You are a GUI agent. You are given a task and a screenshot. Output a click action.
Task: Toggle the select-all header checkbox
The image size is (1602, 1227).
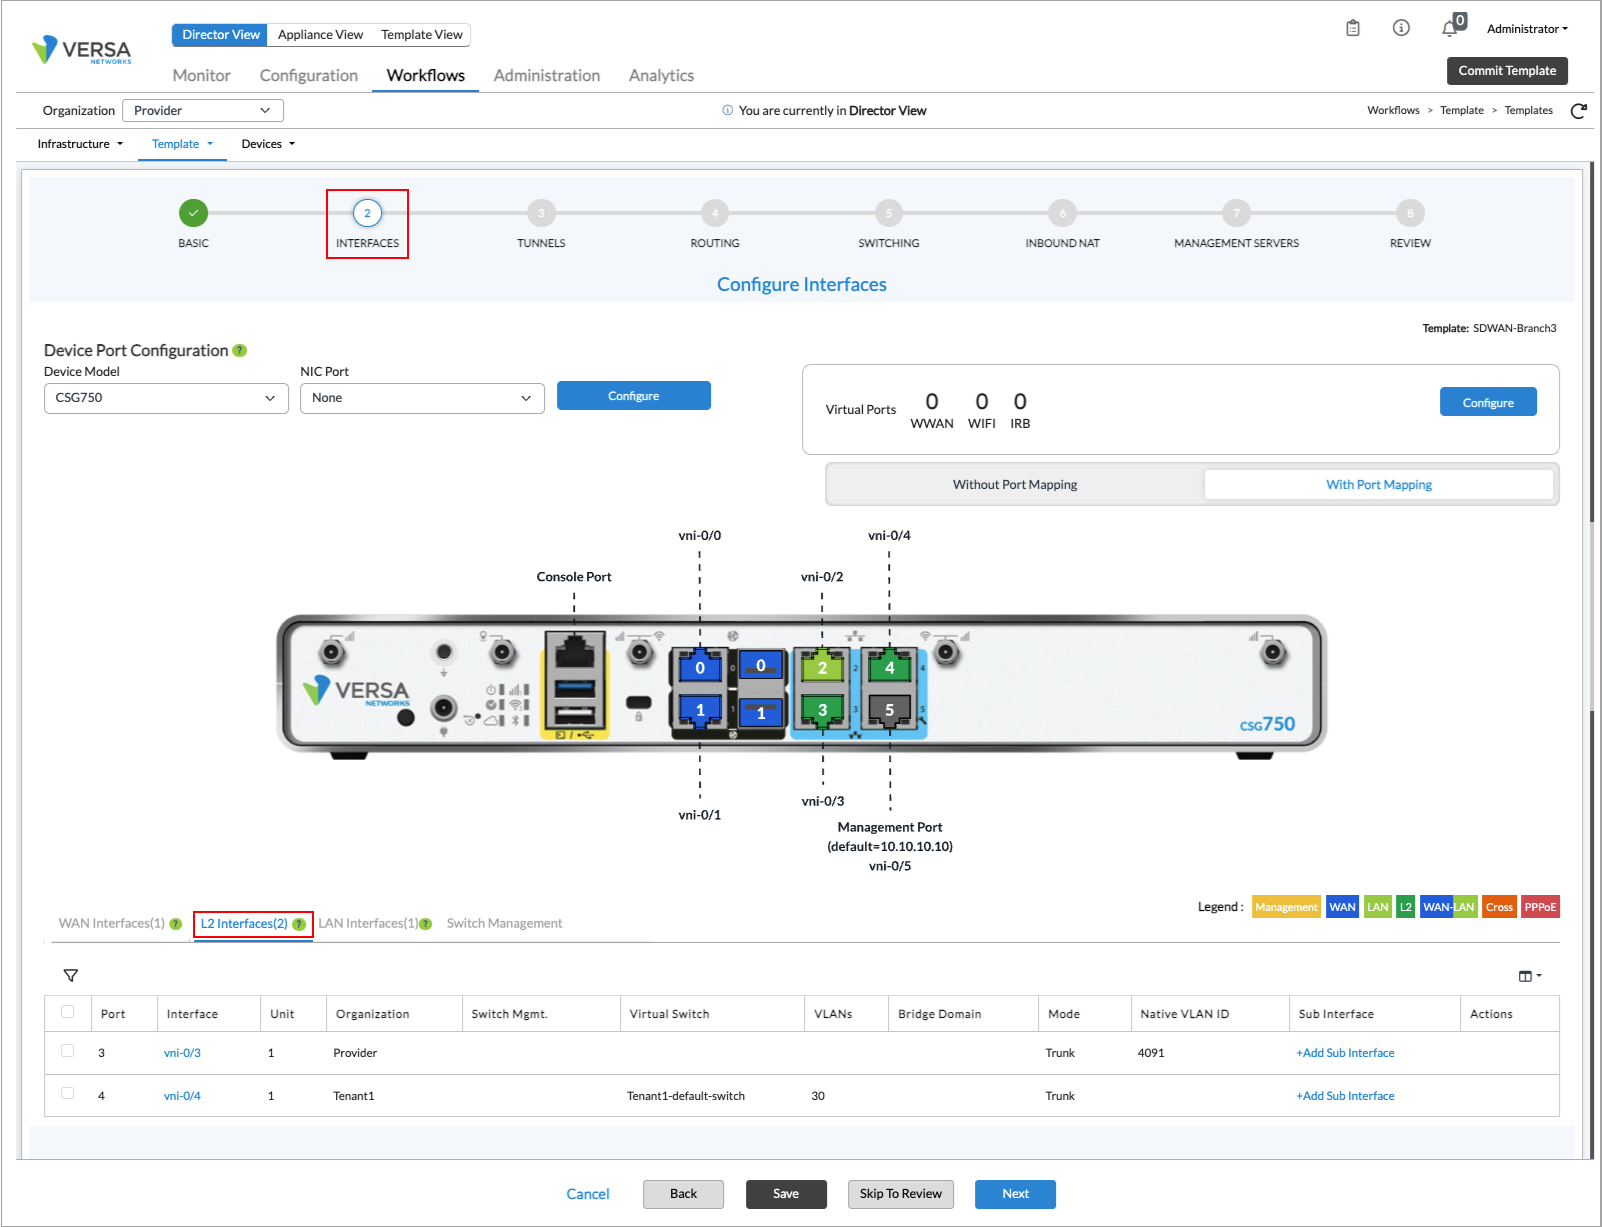(x=68, y=1012)
